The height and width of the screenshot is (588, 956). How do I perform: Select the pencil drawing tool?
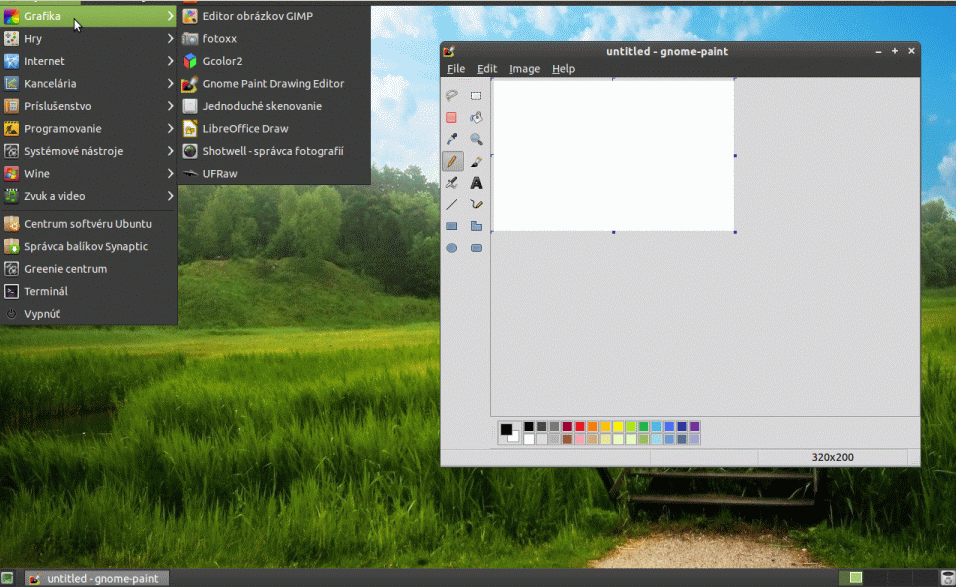452,161
